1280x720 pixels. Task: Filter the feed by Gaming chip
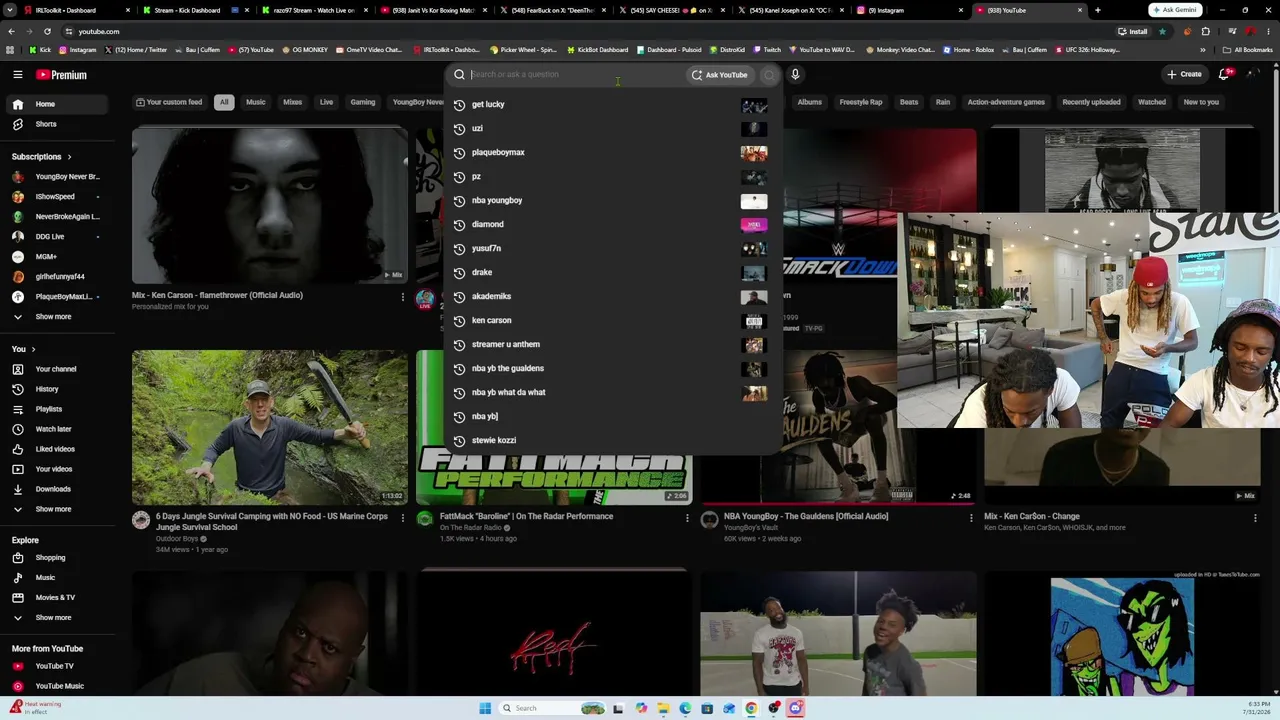pos(363,102)
